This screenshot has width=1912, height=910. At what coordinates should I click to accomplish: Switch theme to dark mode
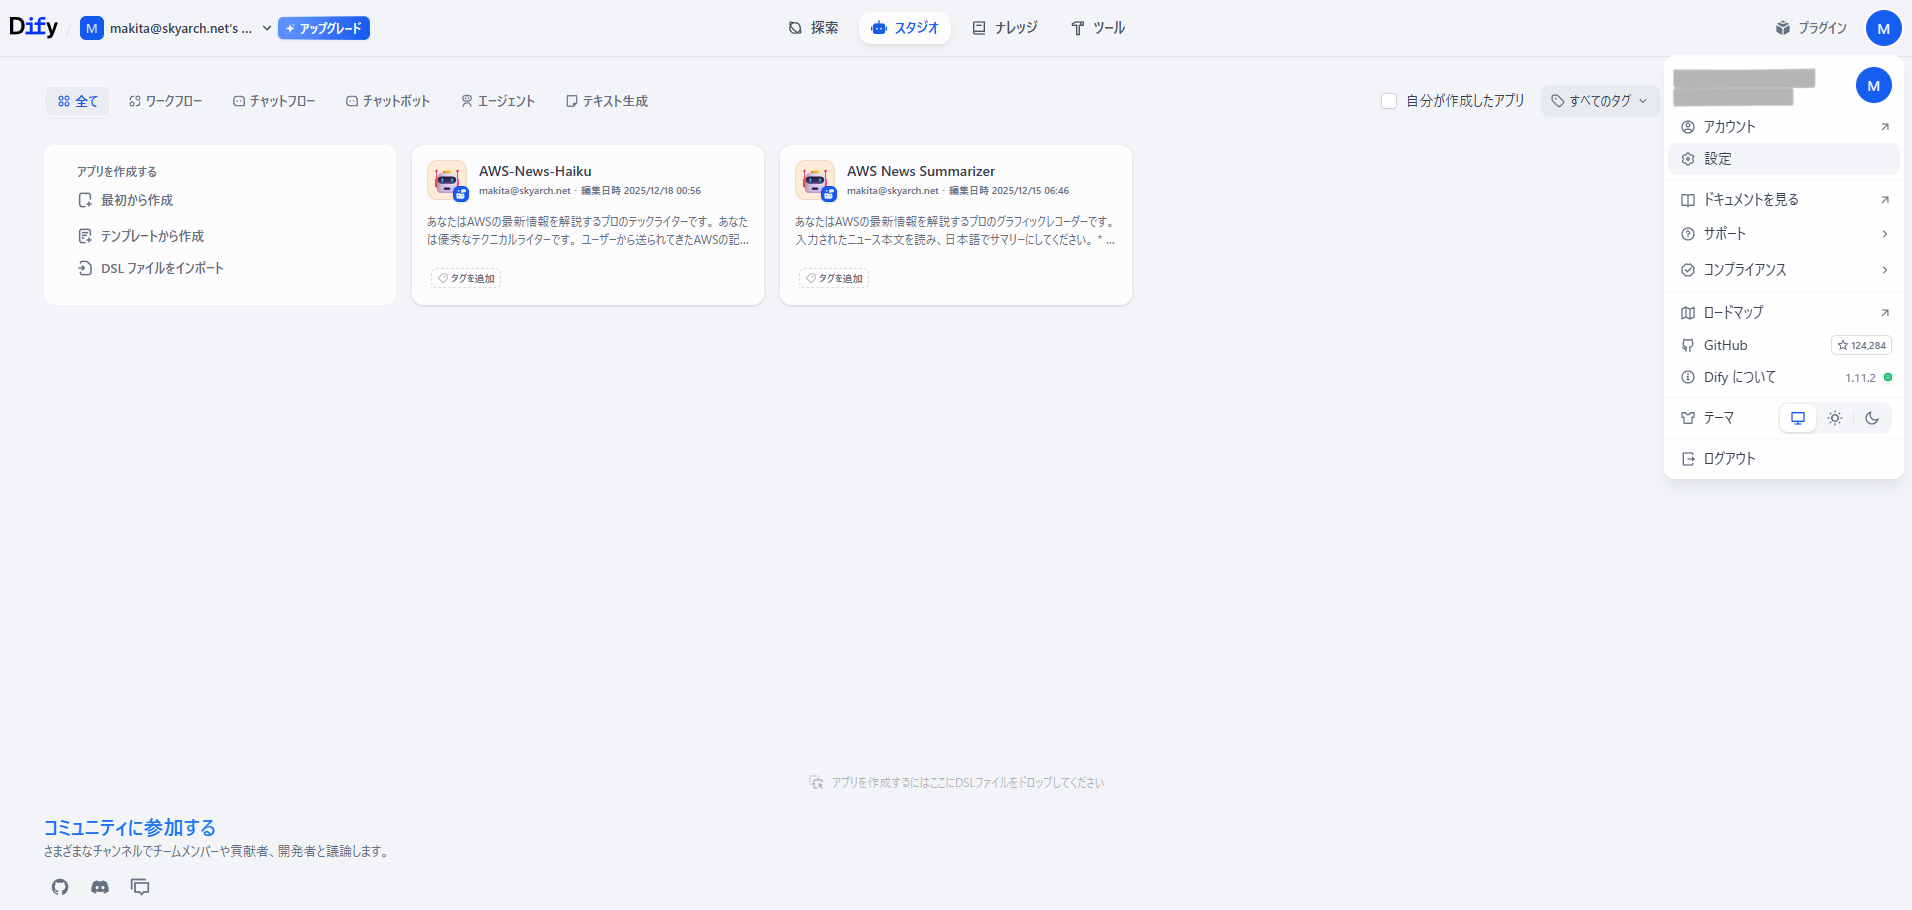1872,418
